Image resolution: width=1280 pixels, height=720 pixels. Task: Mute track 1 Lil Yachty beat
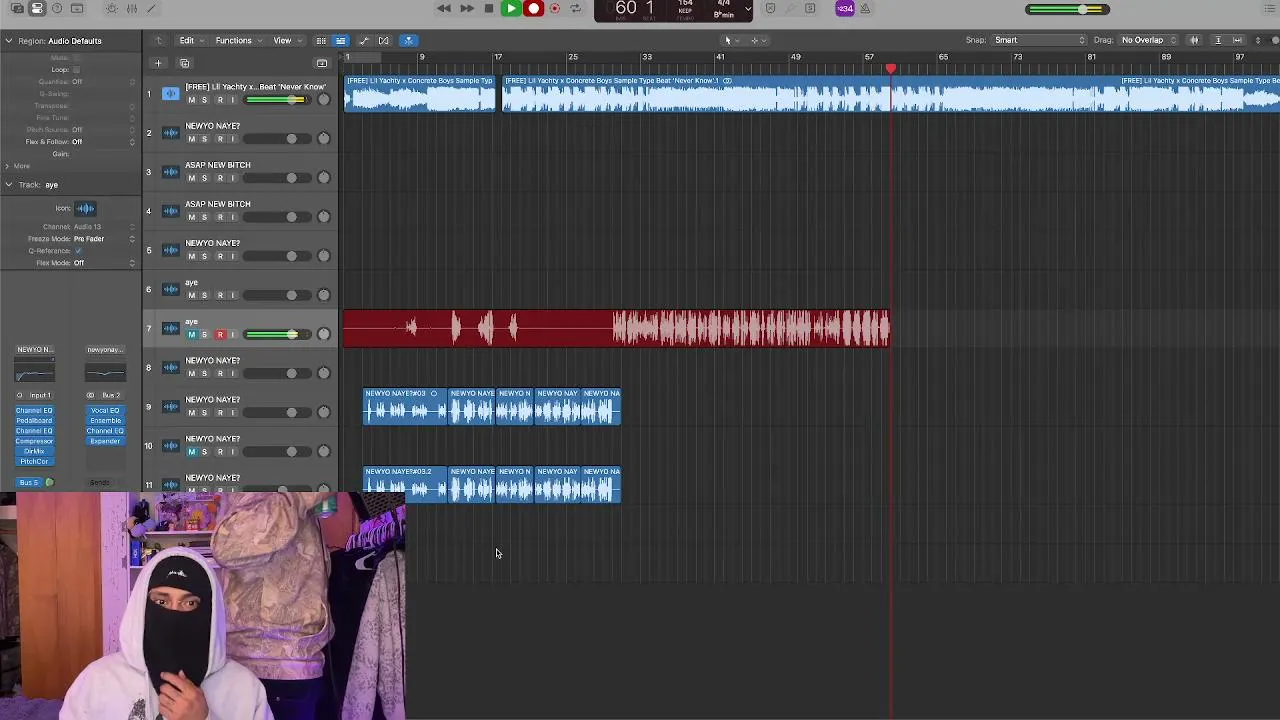point(191,100)
